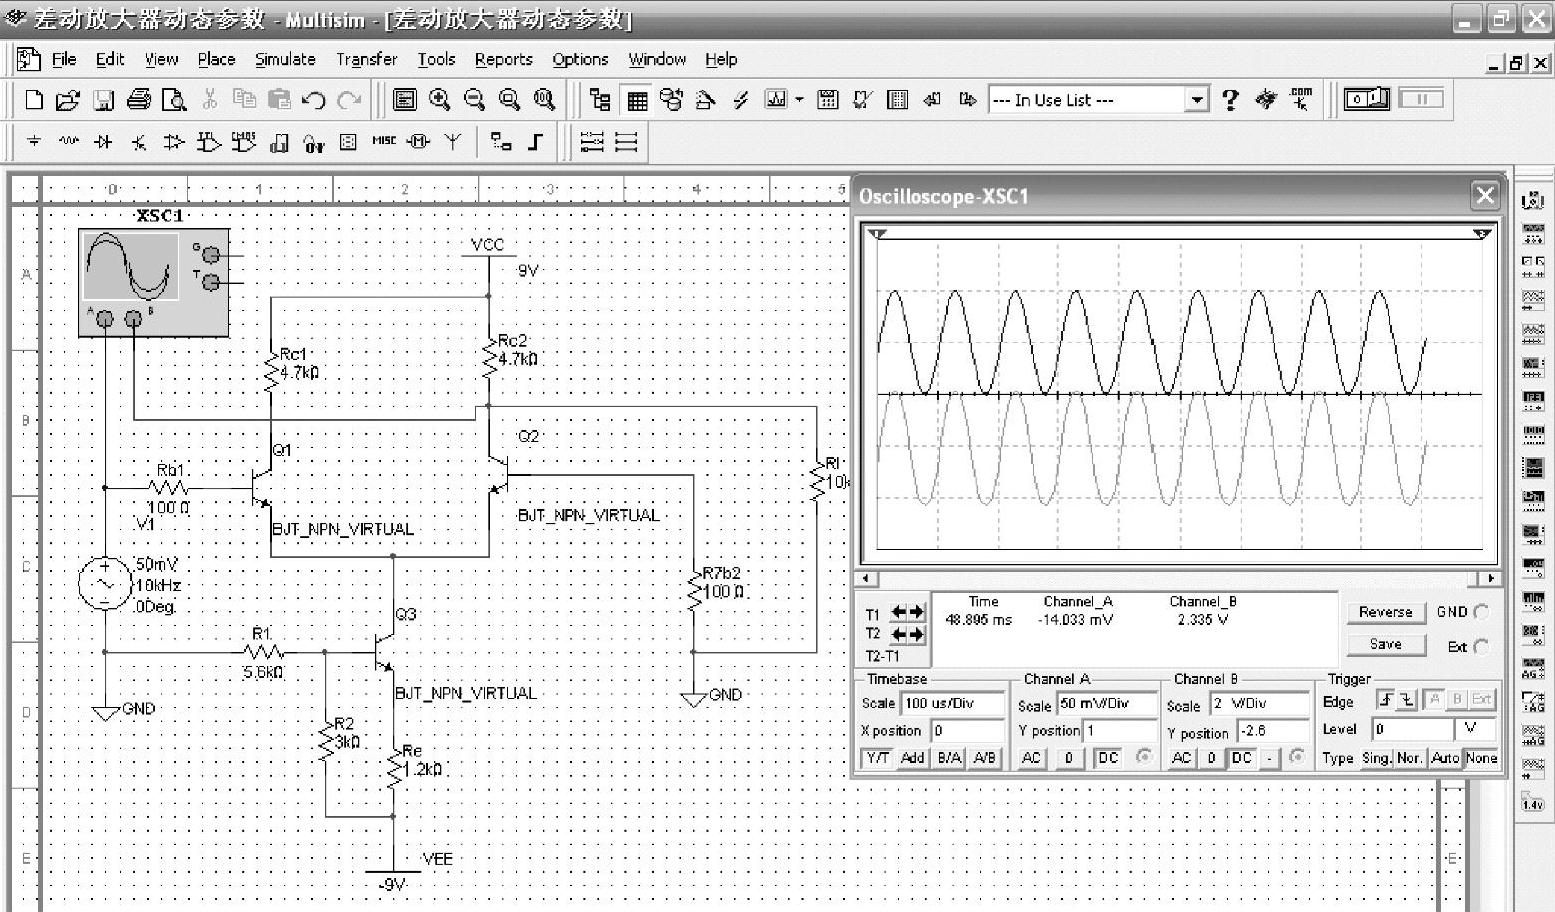Open print preview from the toolbar
This screenshot has height=912, width=1555.
pos(174,100)
